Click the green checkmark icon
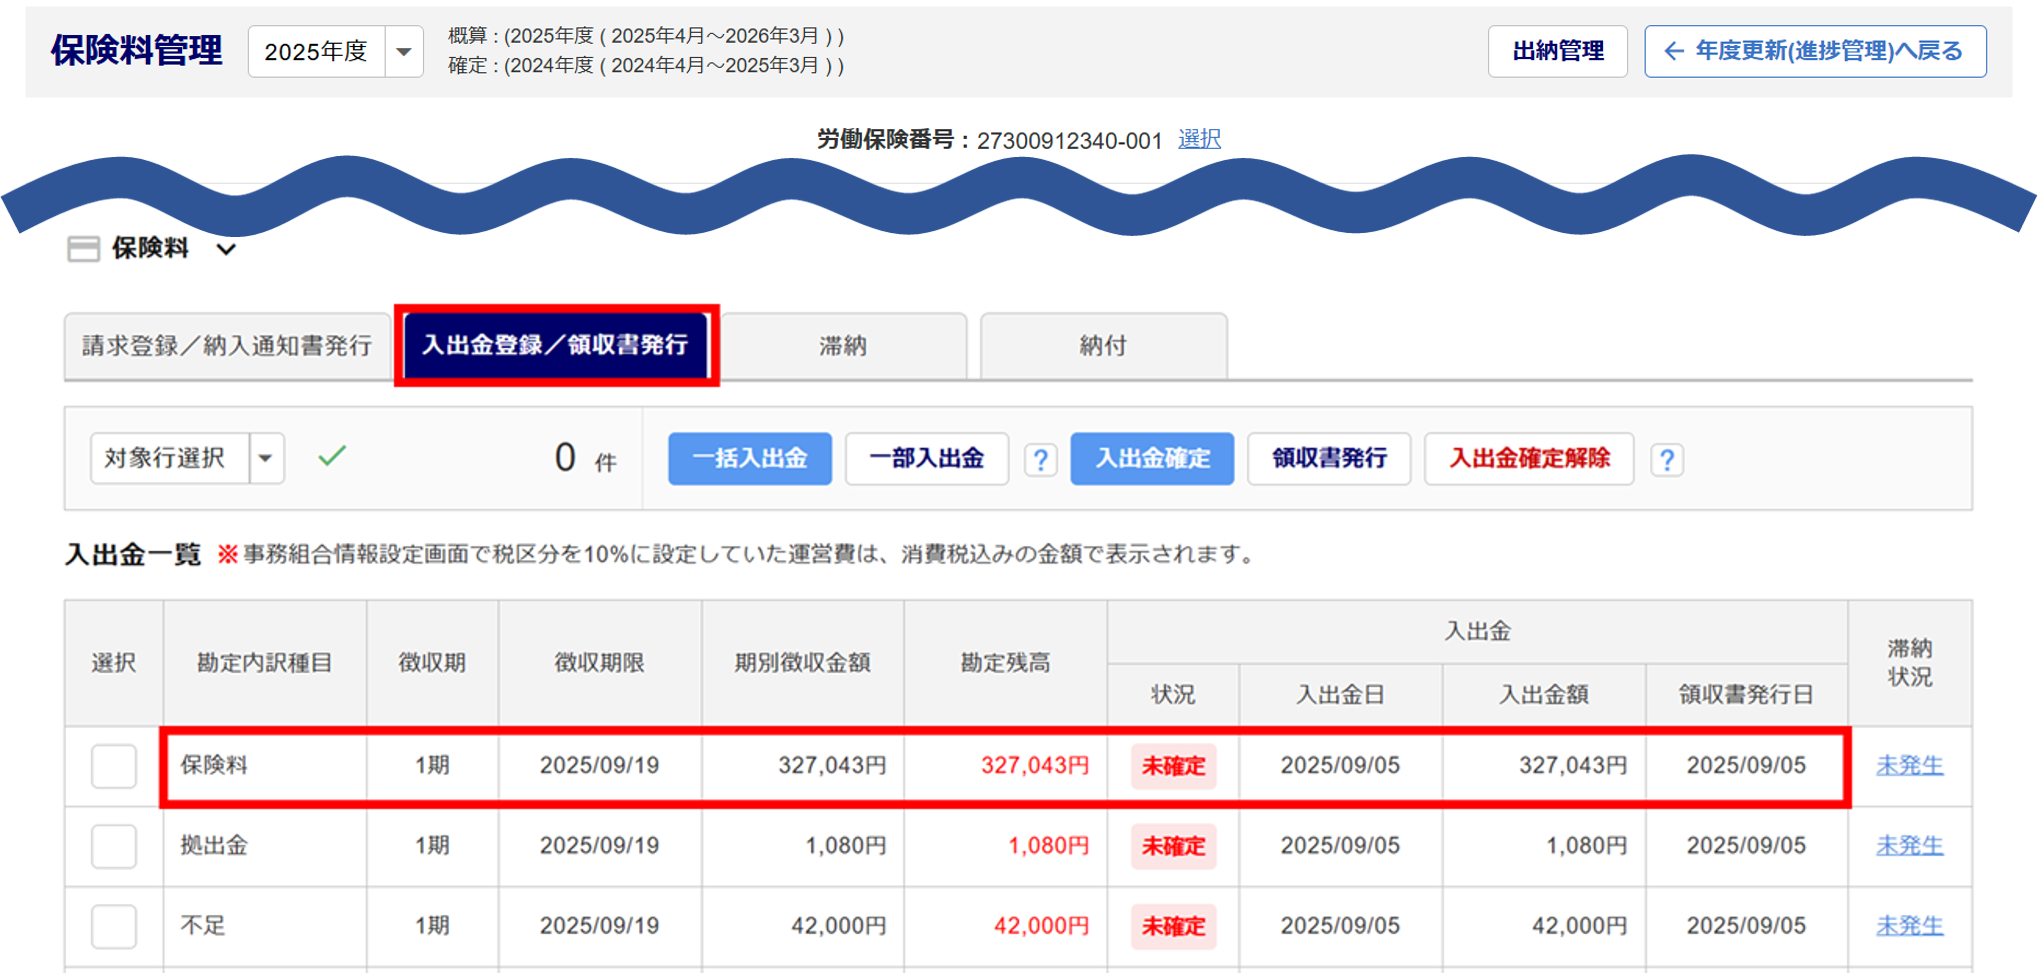2038x973 pixels. click(332, 457)
